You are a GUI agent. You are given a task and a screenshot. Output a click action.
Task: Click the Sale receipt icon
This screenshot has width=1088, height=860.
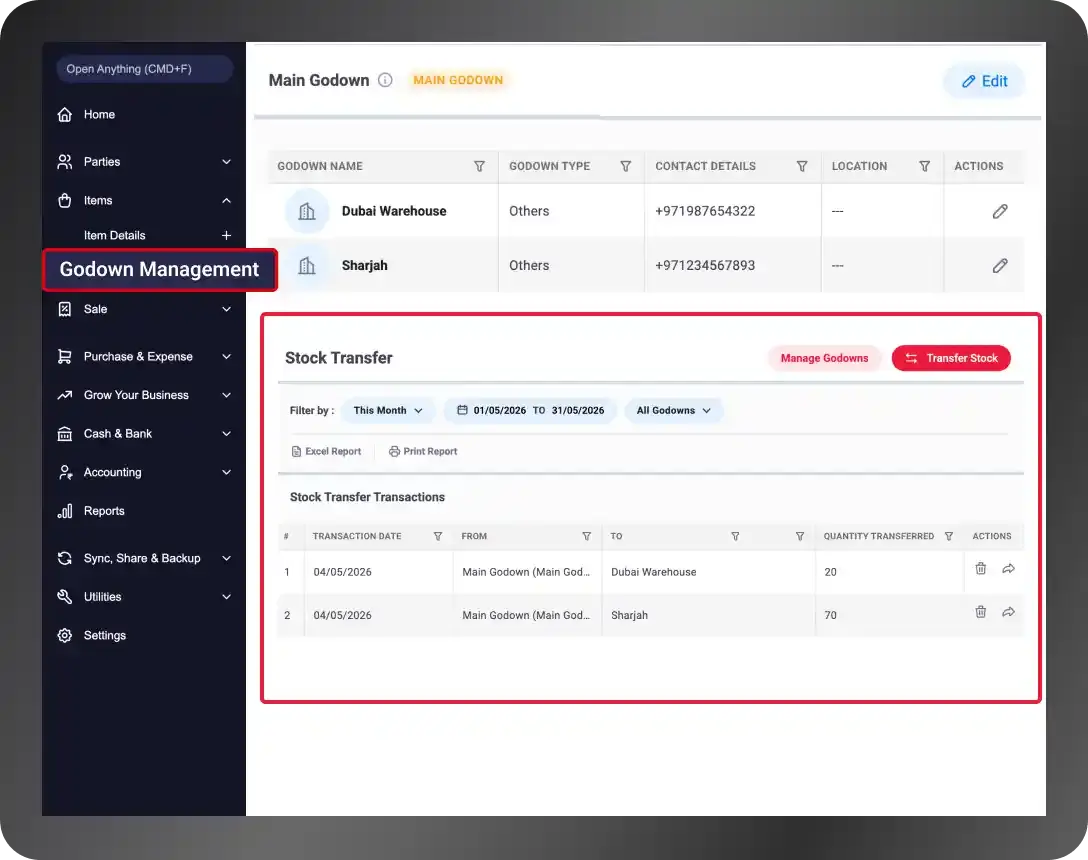click(x=65, y=309)
